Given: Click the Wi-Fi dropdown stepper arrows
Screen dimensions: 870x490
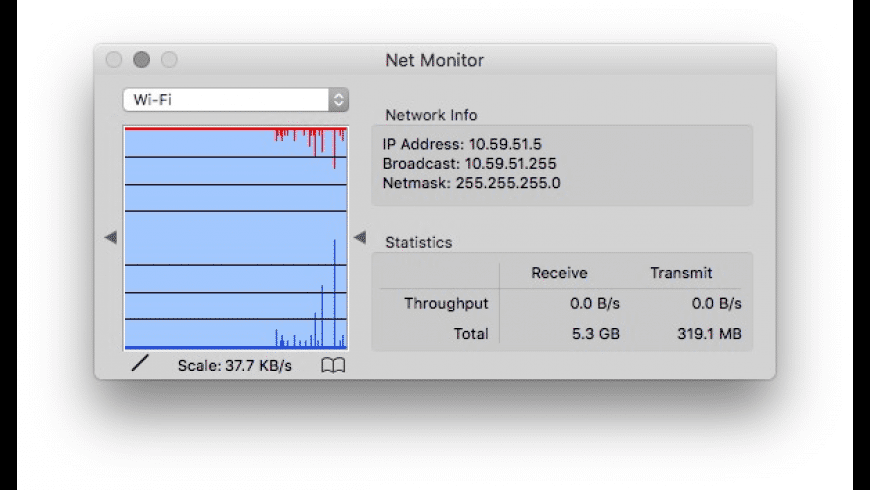Looking at the screenshot, I should point(339,100).
